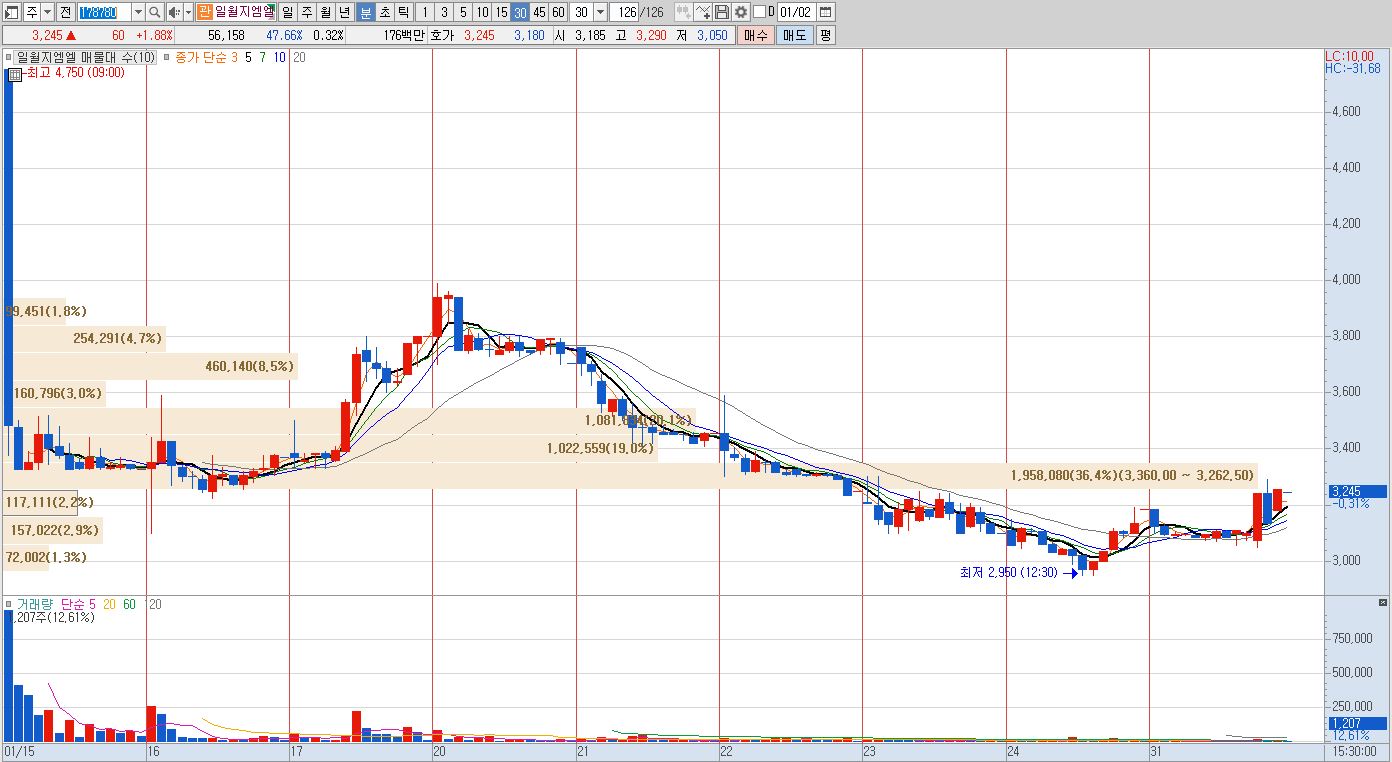Image resolution: width=1392 pixels, height=762 pixels.
Task: Click the indicator bars icon after 126/126
Action: 683,12
